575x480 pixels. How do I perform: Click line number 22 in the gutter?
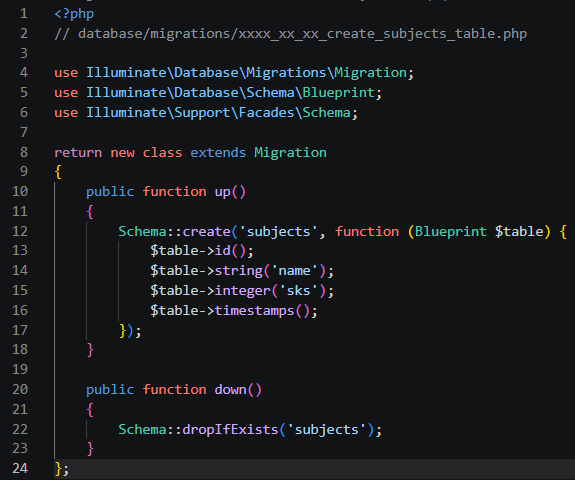[x=20, y=429]
